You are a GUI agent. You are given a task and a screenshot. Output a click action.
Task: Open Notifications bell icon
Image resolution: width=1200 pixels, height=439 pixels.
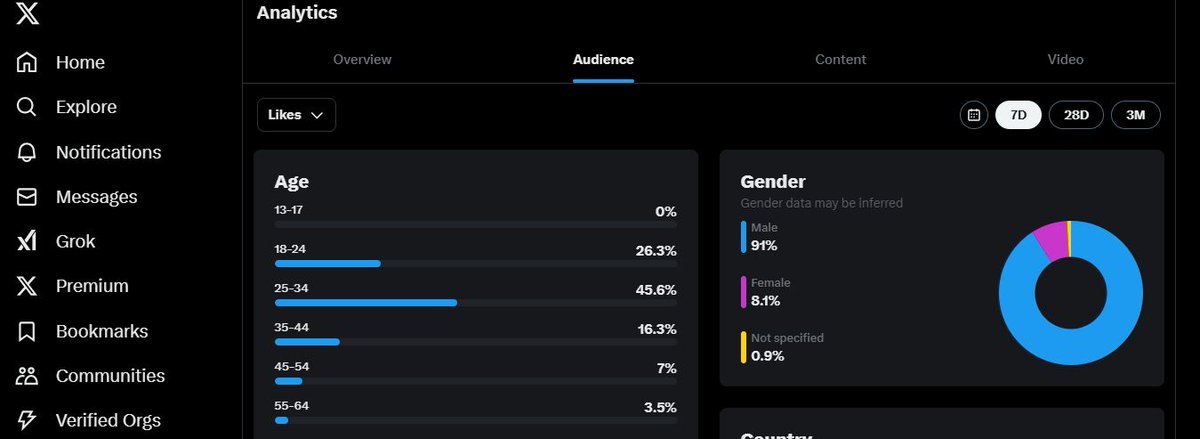click(x=27, y=152)
